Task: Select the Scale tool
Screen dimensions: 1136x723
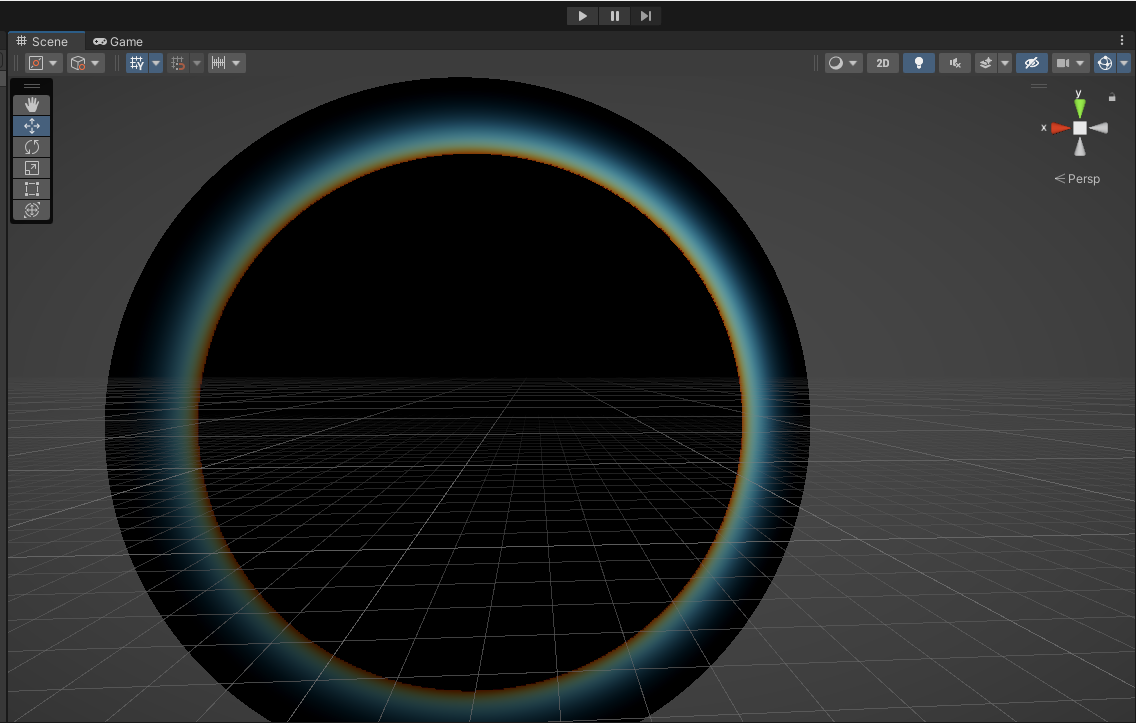Action: tap(31, 167)
